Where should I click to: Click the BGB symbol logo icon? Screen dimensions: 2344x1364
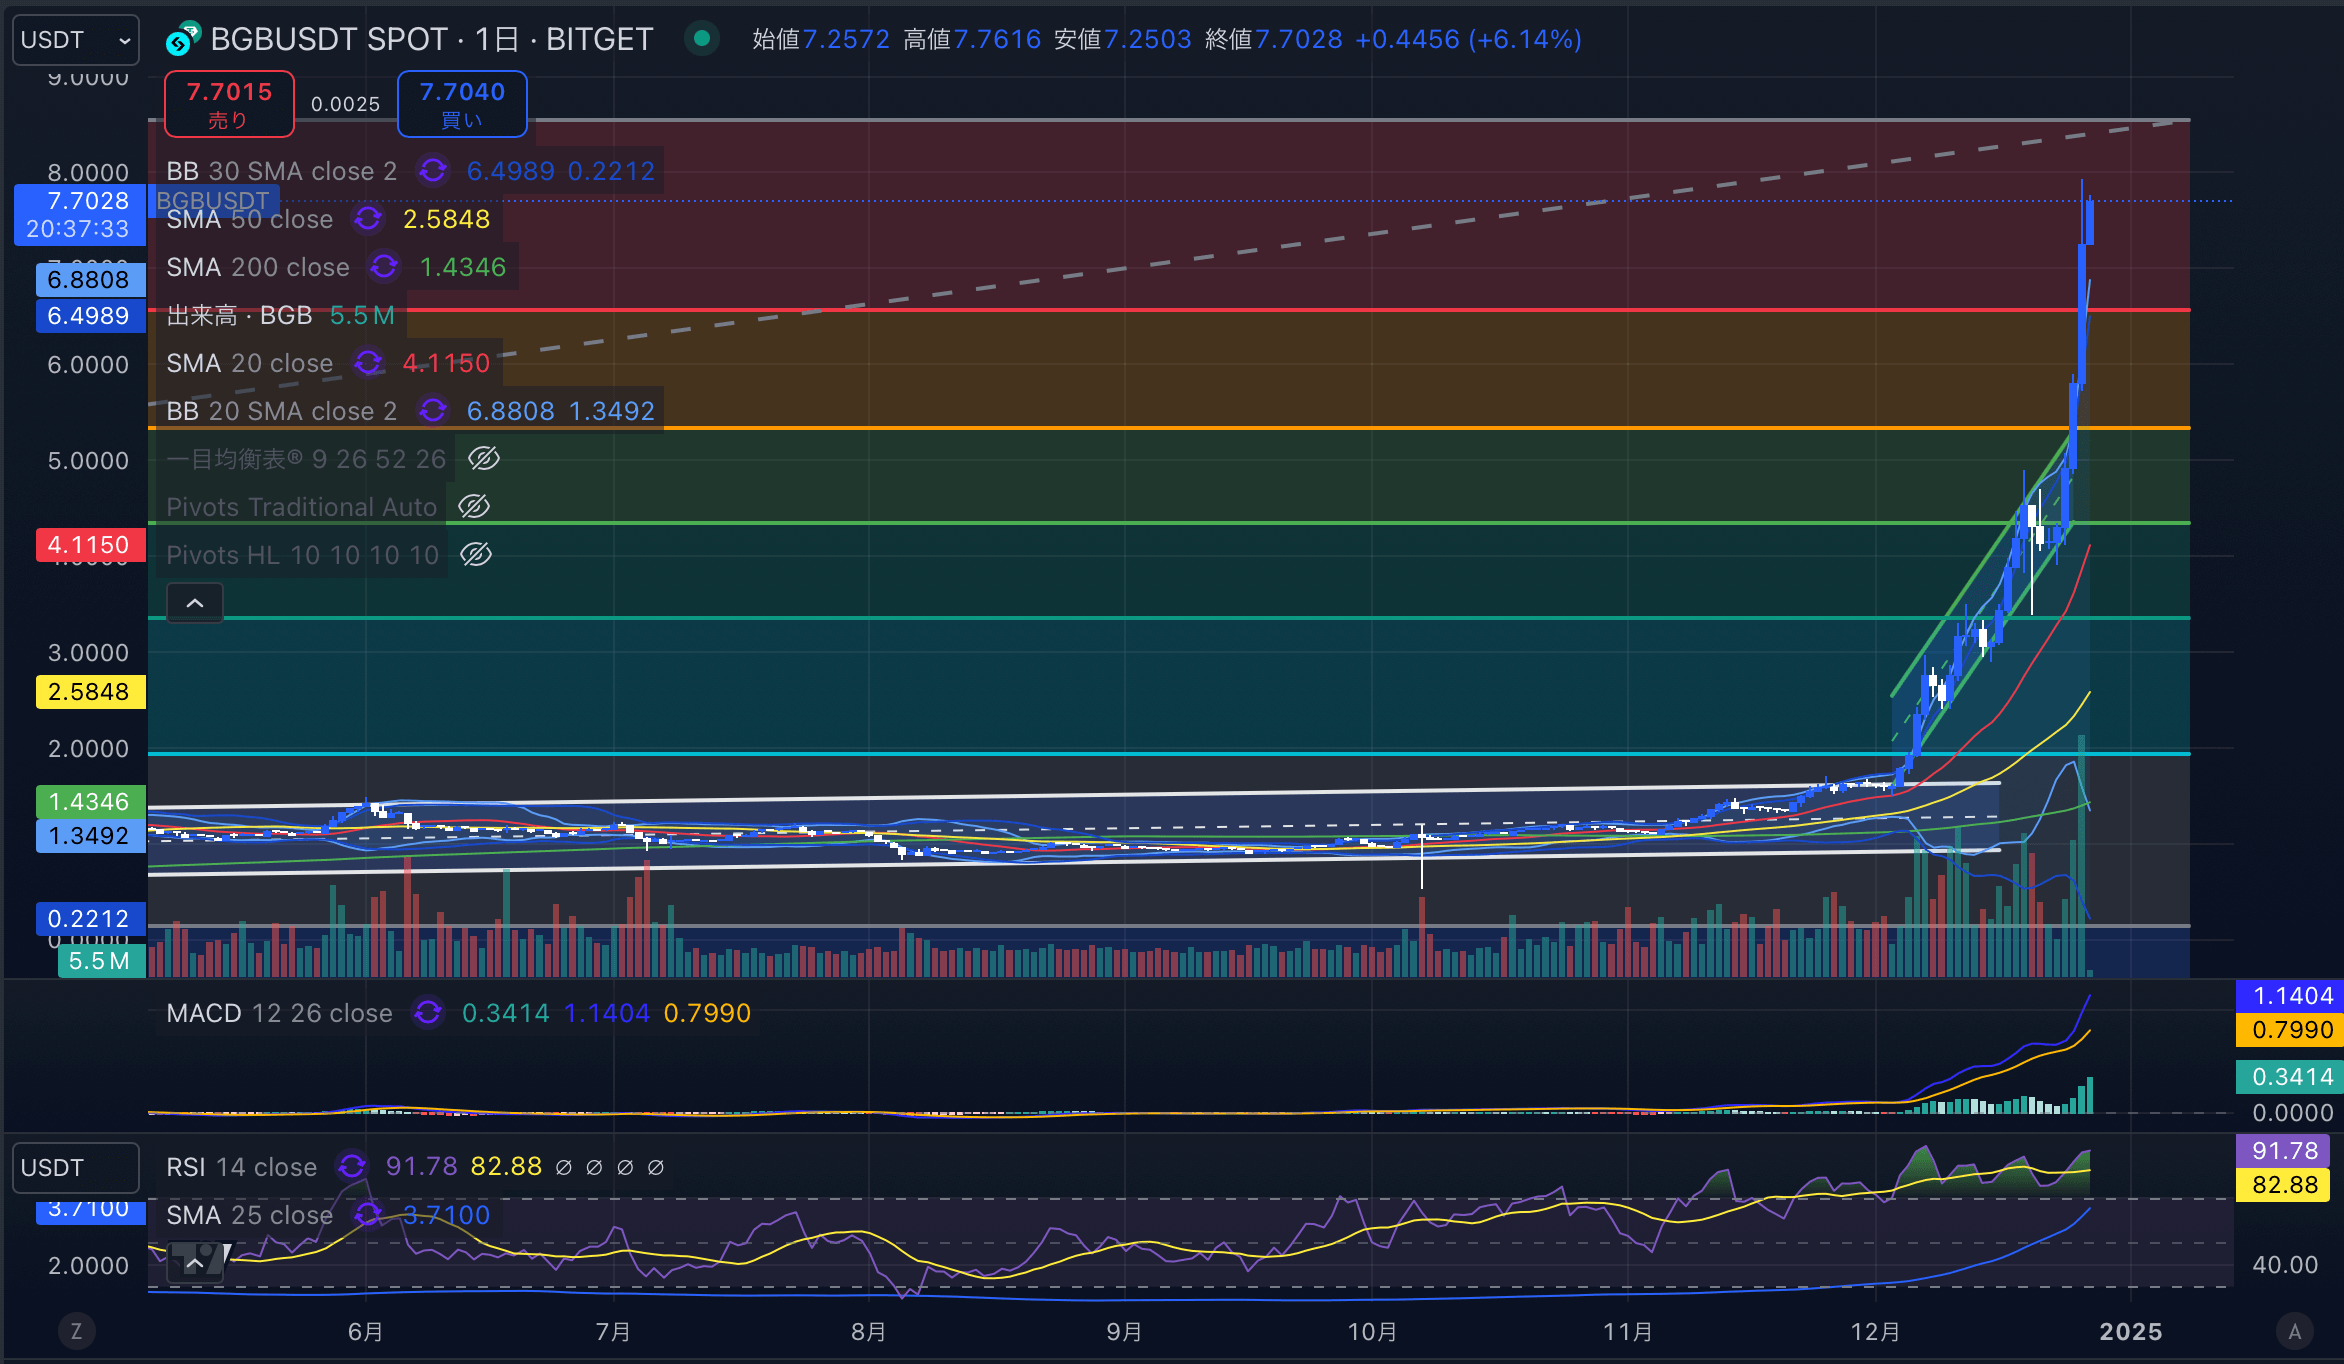[x=183, y=40]
